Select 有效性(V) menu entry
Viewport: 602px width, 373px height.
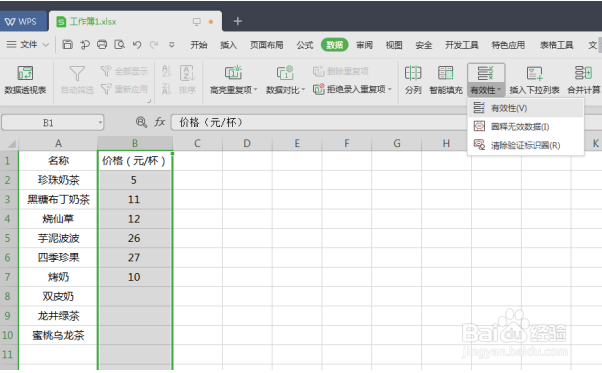[525, 108]
